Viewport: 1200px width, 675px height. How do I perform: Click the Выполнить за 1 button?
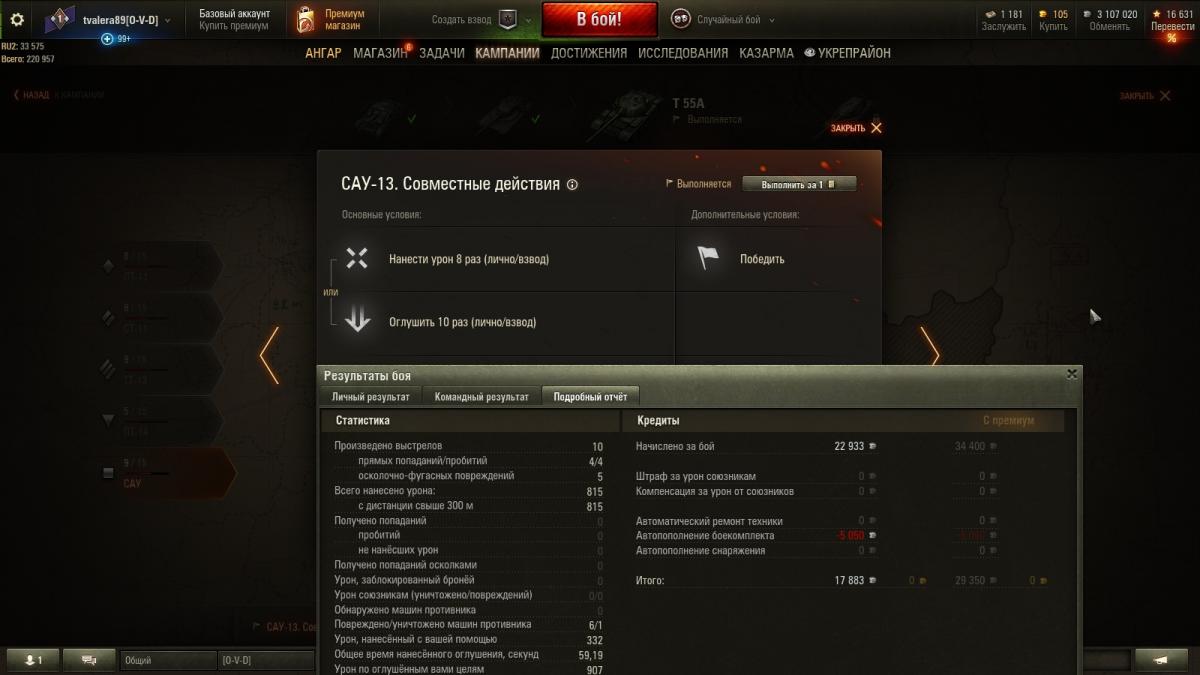tap(799, 184)
